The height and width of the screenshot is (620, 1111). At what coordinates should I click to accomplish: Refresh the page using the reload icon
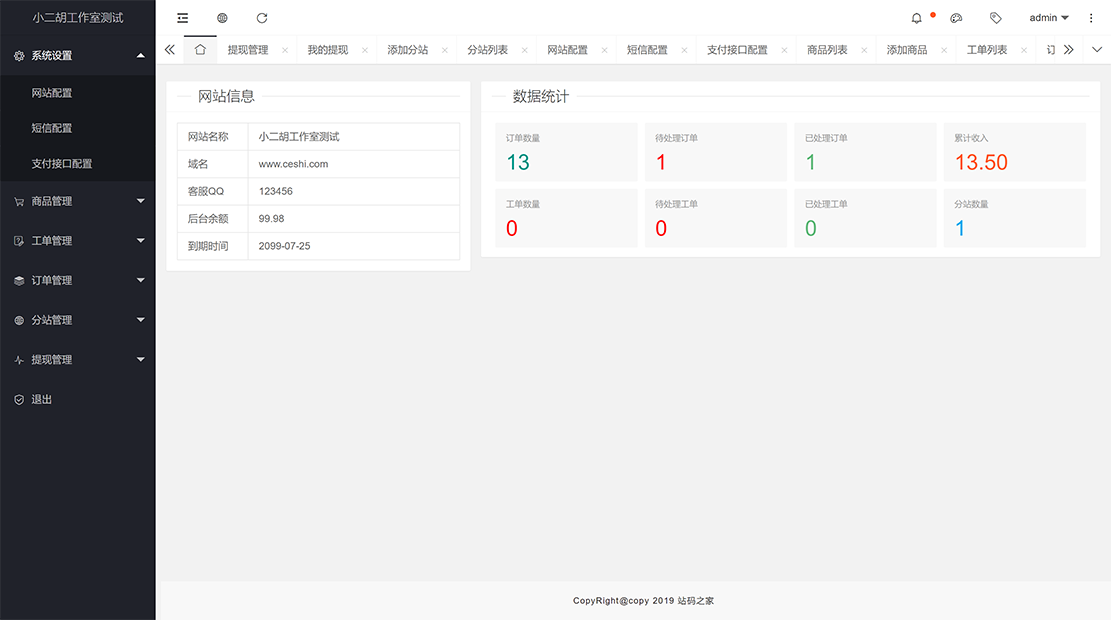click(x=262, y=18)
